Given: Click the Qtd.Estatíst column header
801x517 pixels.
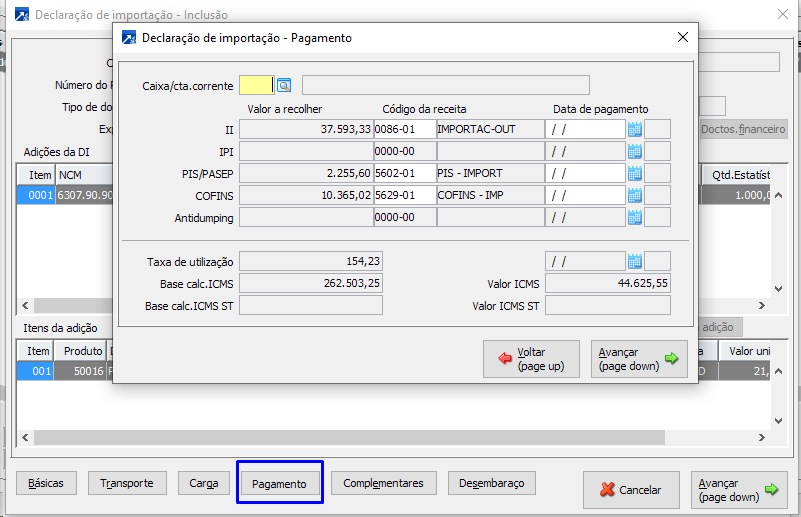Looking at the screenshot, I should pyautogui.click(x=736, y=175).
